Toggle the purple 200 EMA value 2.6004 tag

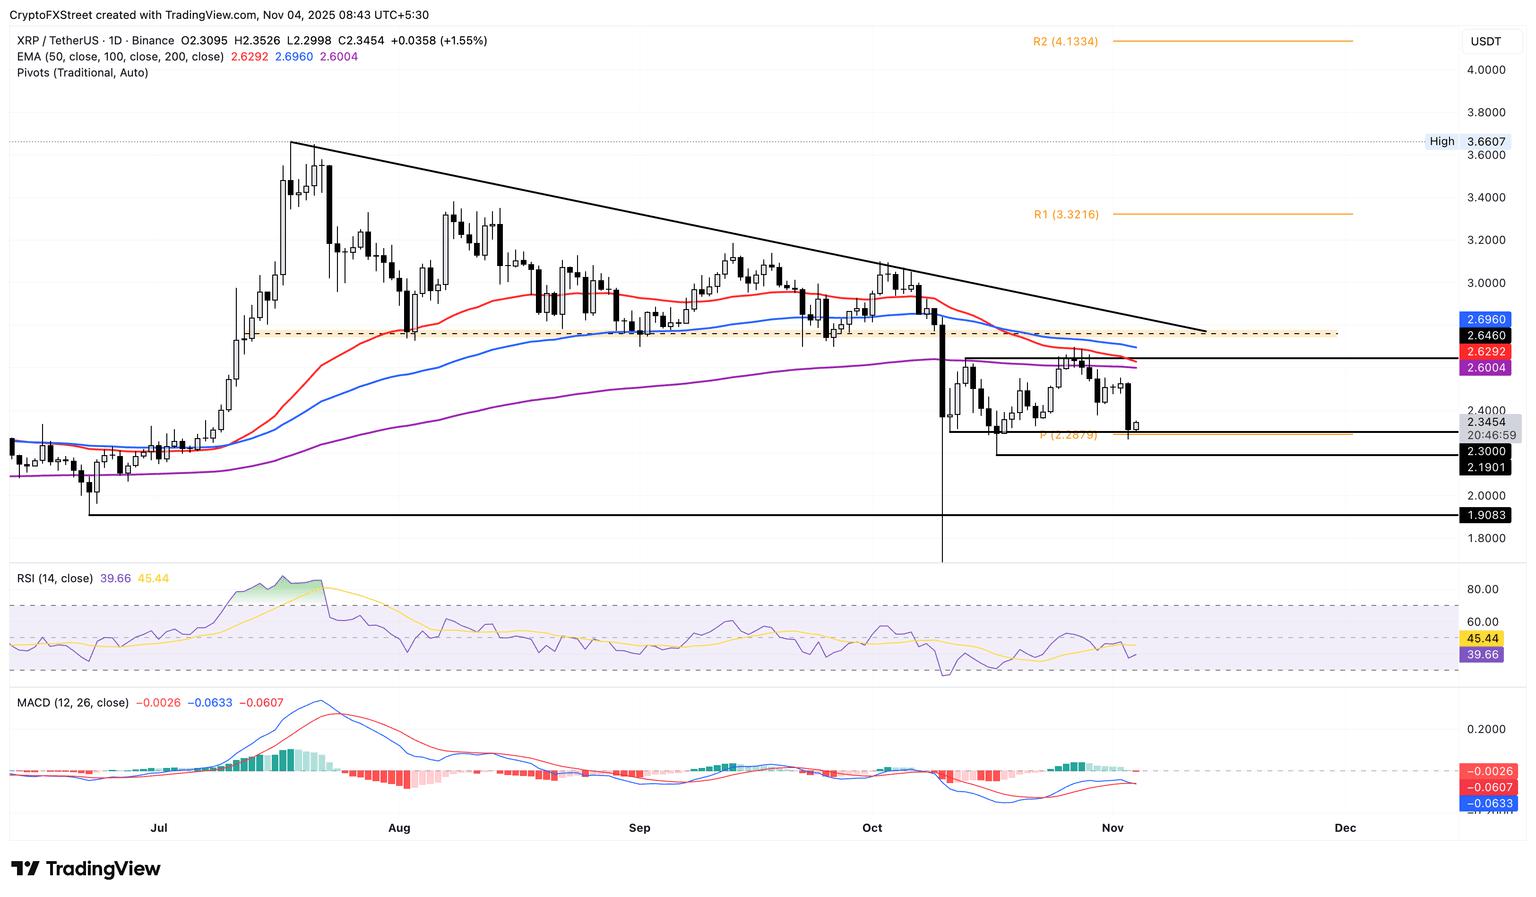pyautogui.click(x=1487, y=368)
